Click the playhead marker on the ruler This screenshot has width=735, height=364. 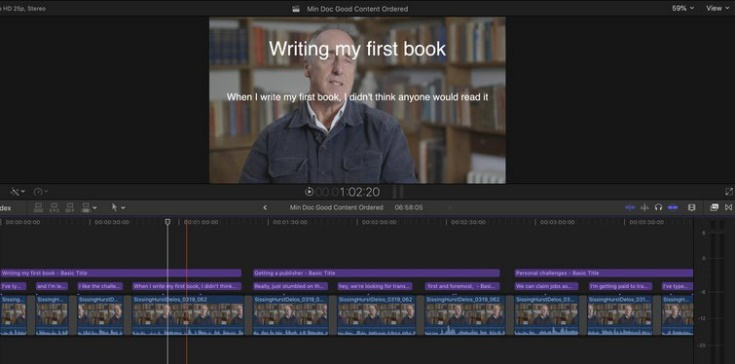point(167,222)
